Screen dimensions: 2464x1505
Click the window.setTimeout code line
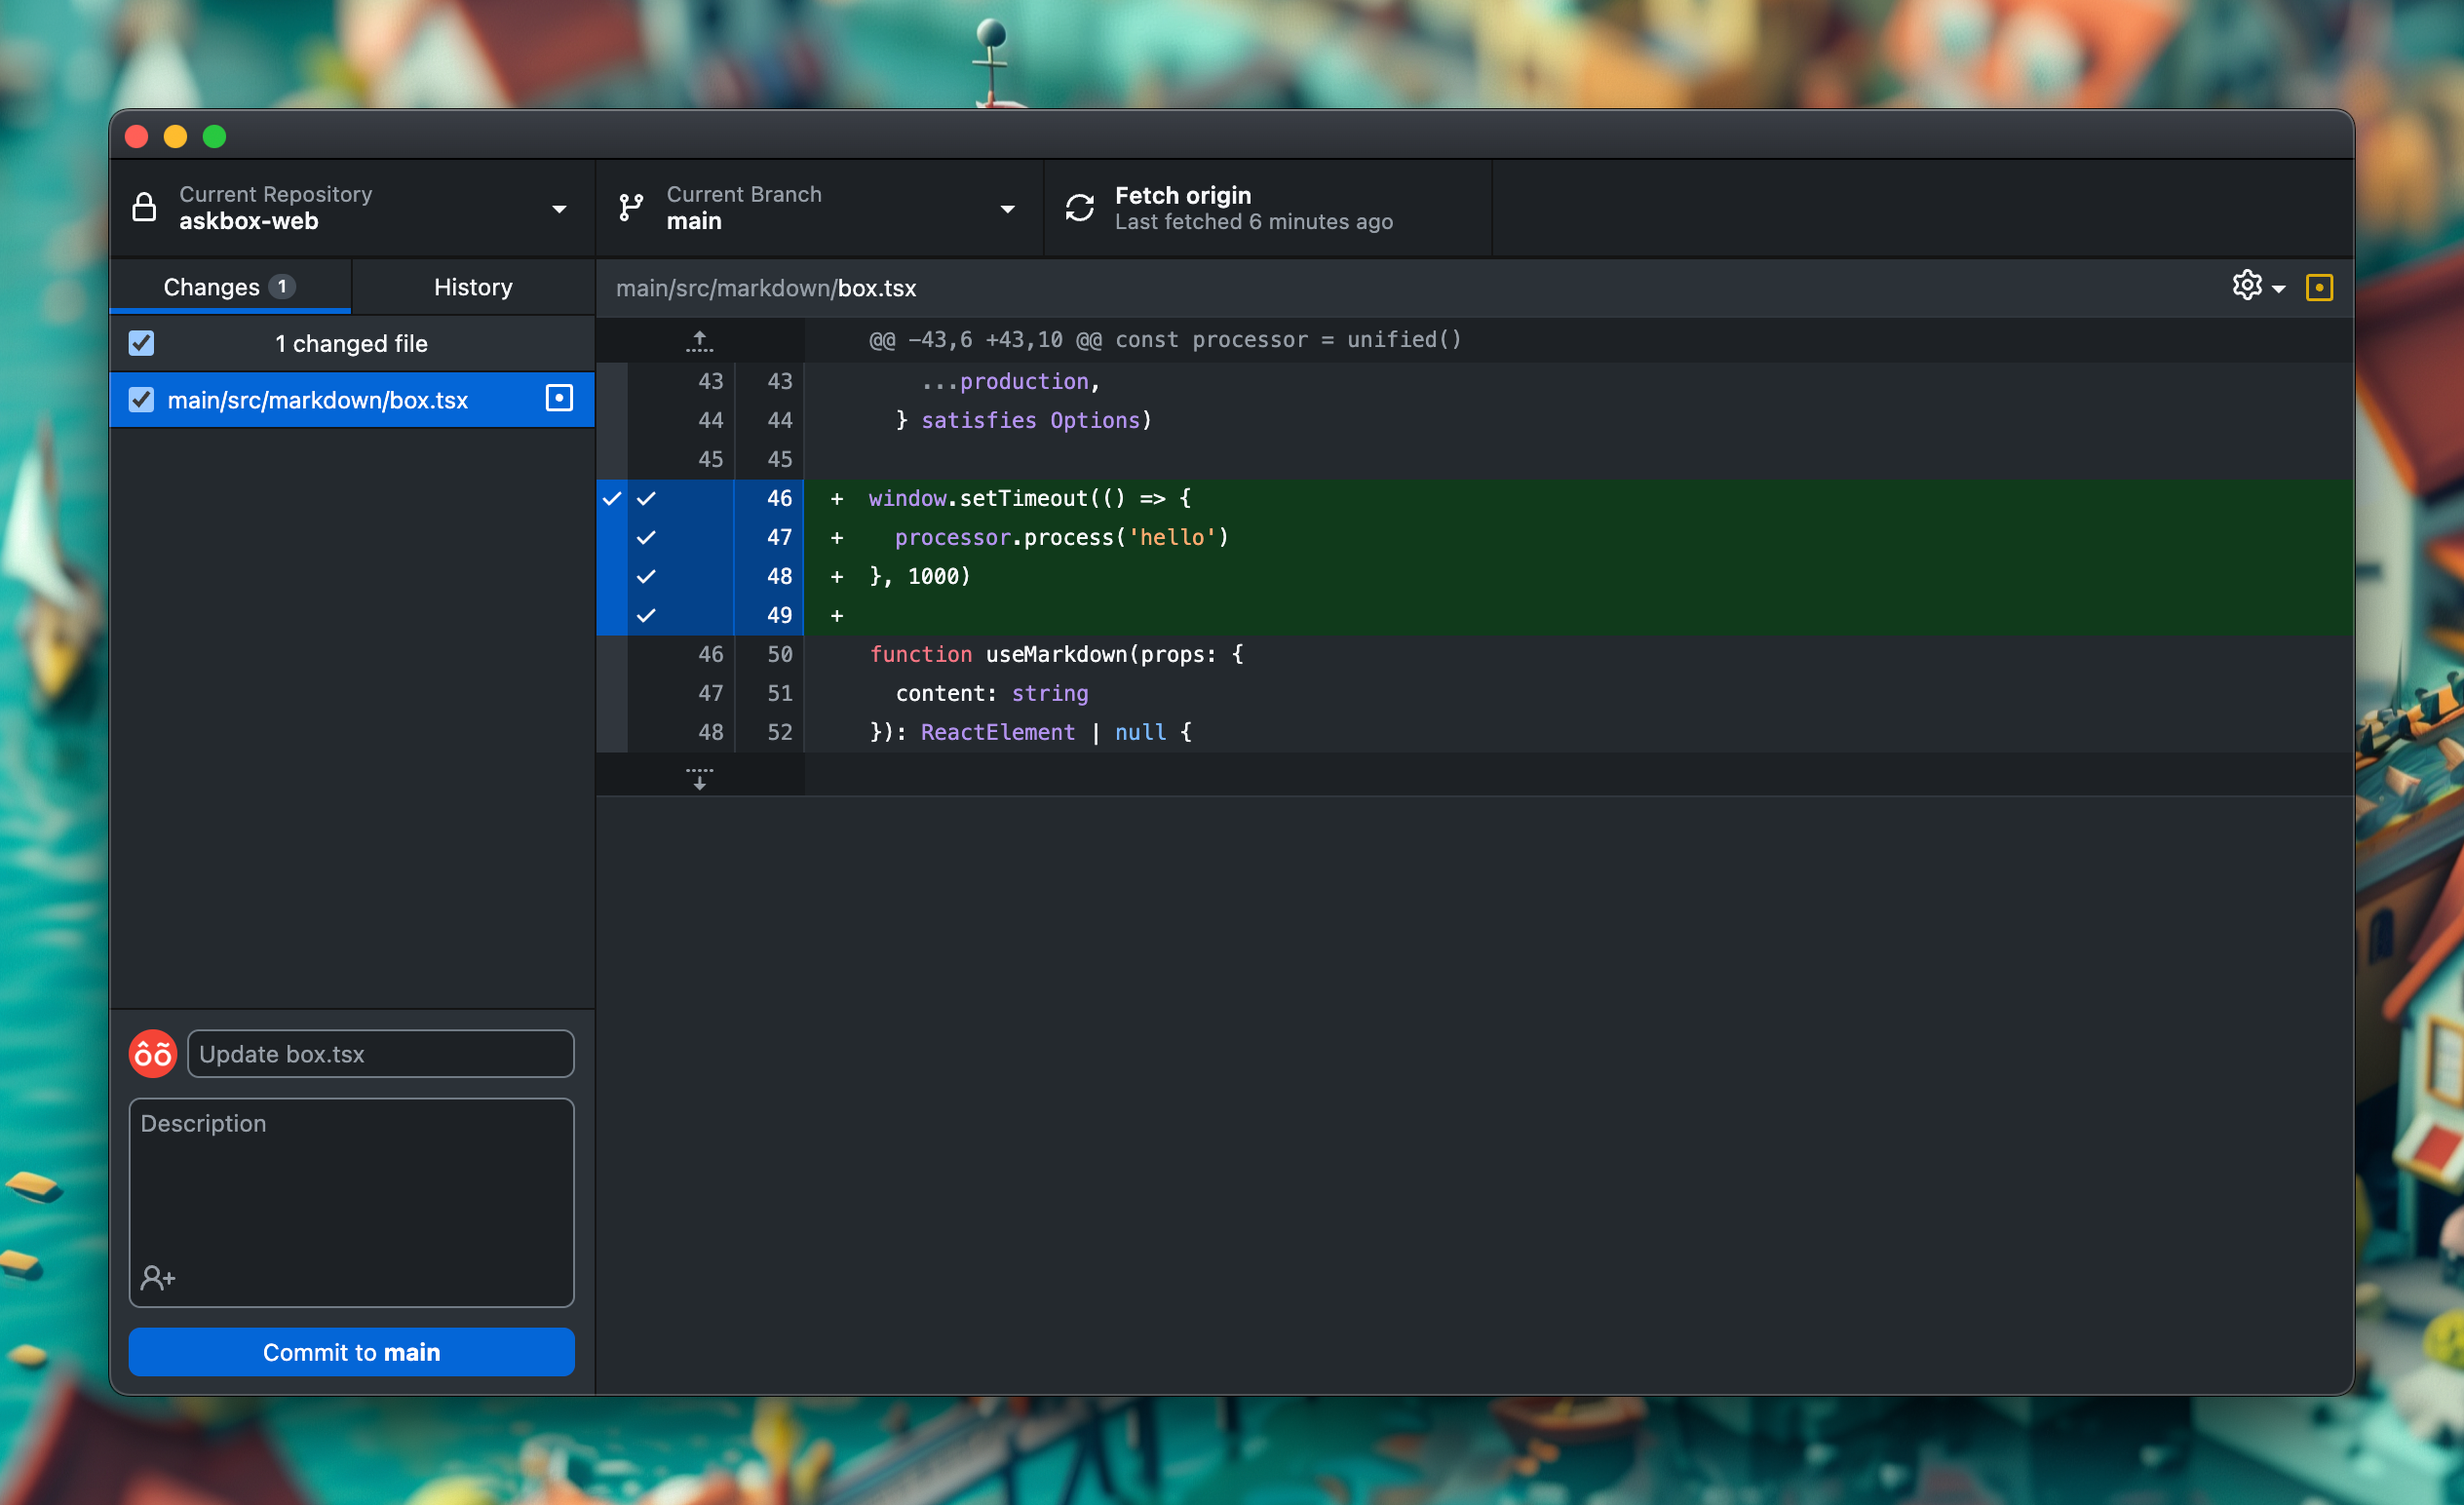pos(1030,498)
